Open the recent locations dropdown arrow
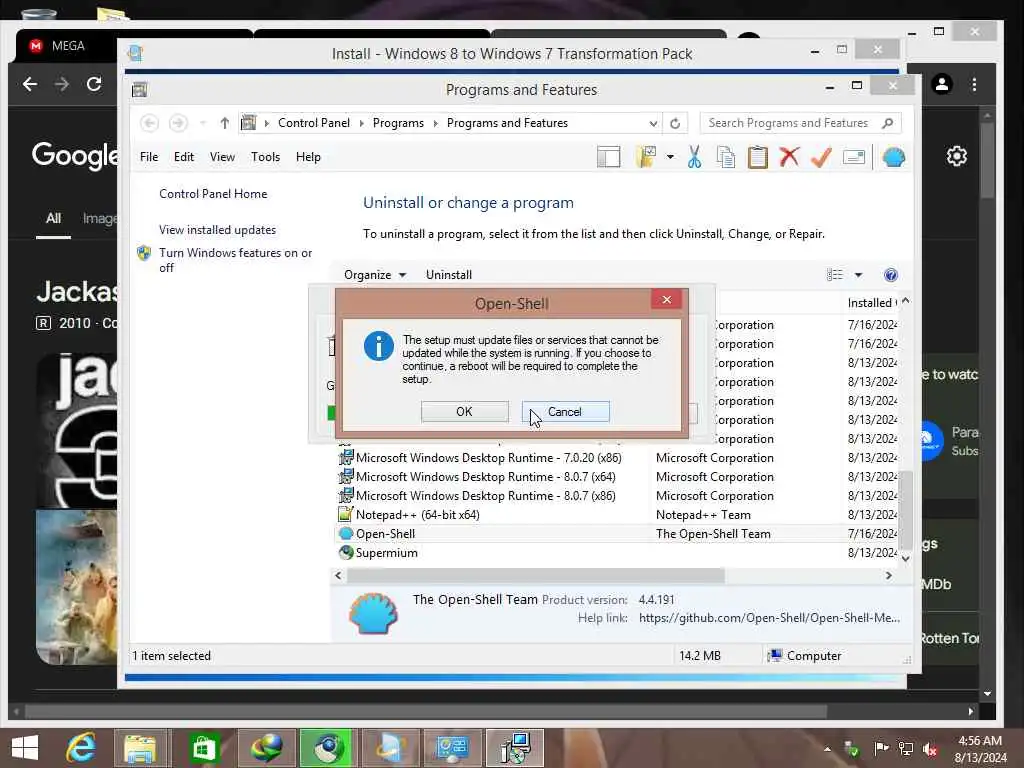 [x=202, y=123]
